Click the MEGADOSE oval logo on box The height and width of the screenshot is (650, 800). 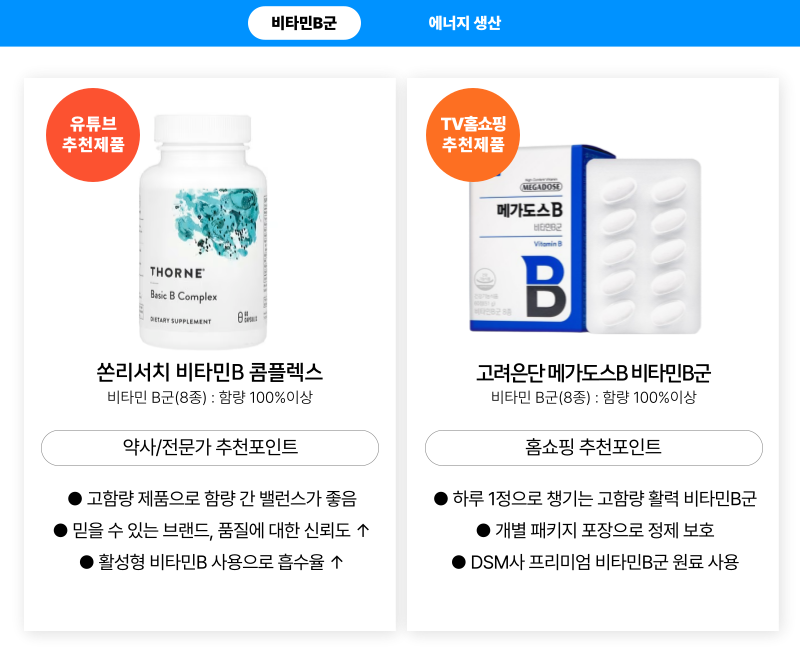click(541, 187)
